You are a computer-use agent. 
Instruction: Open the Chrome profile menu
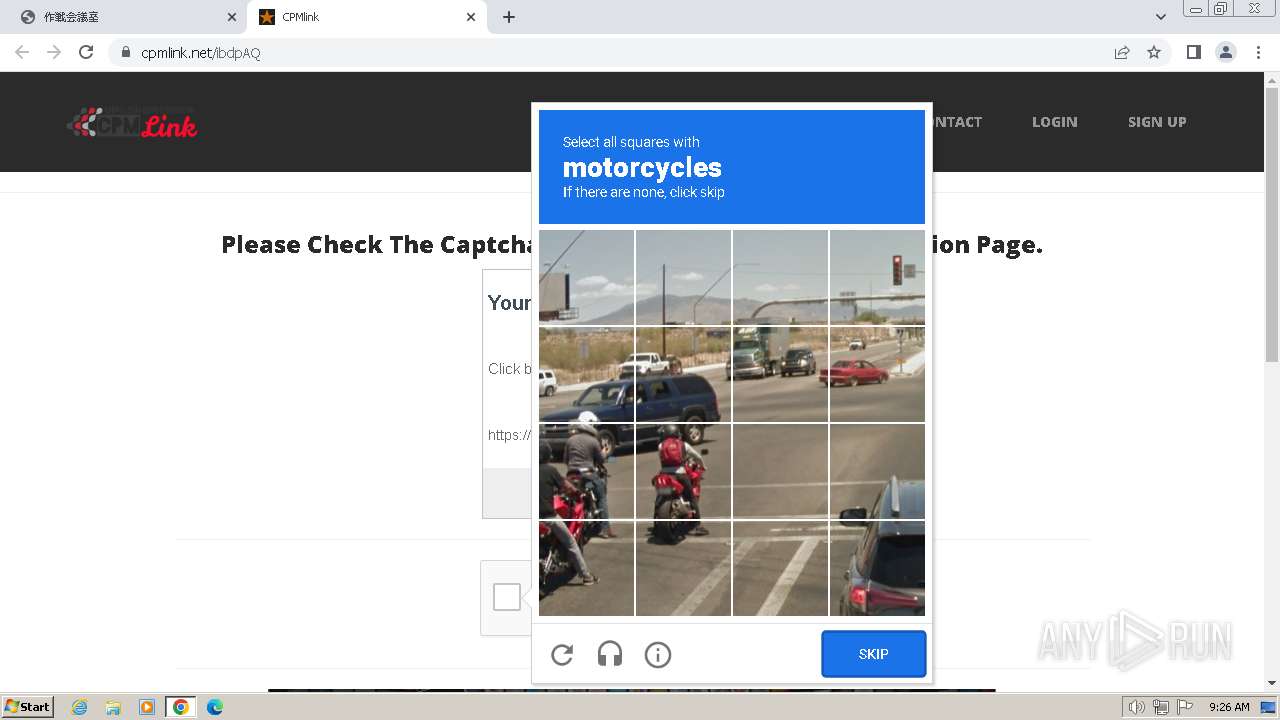pos(1226,52)
